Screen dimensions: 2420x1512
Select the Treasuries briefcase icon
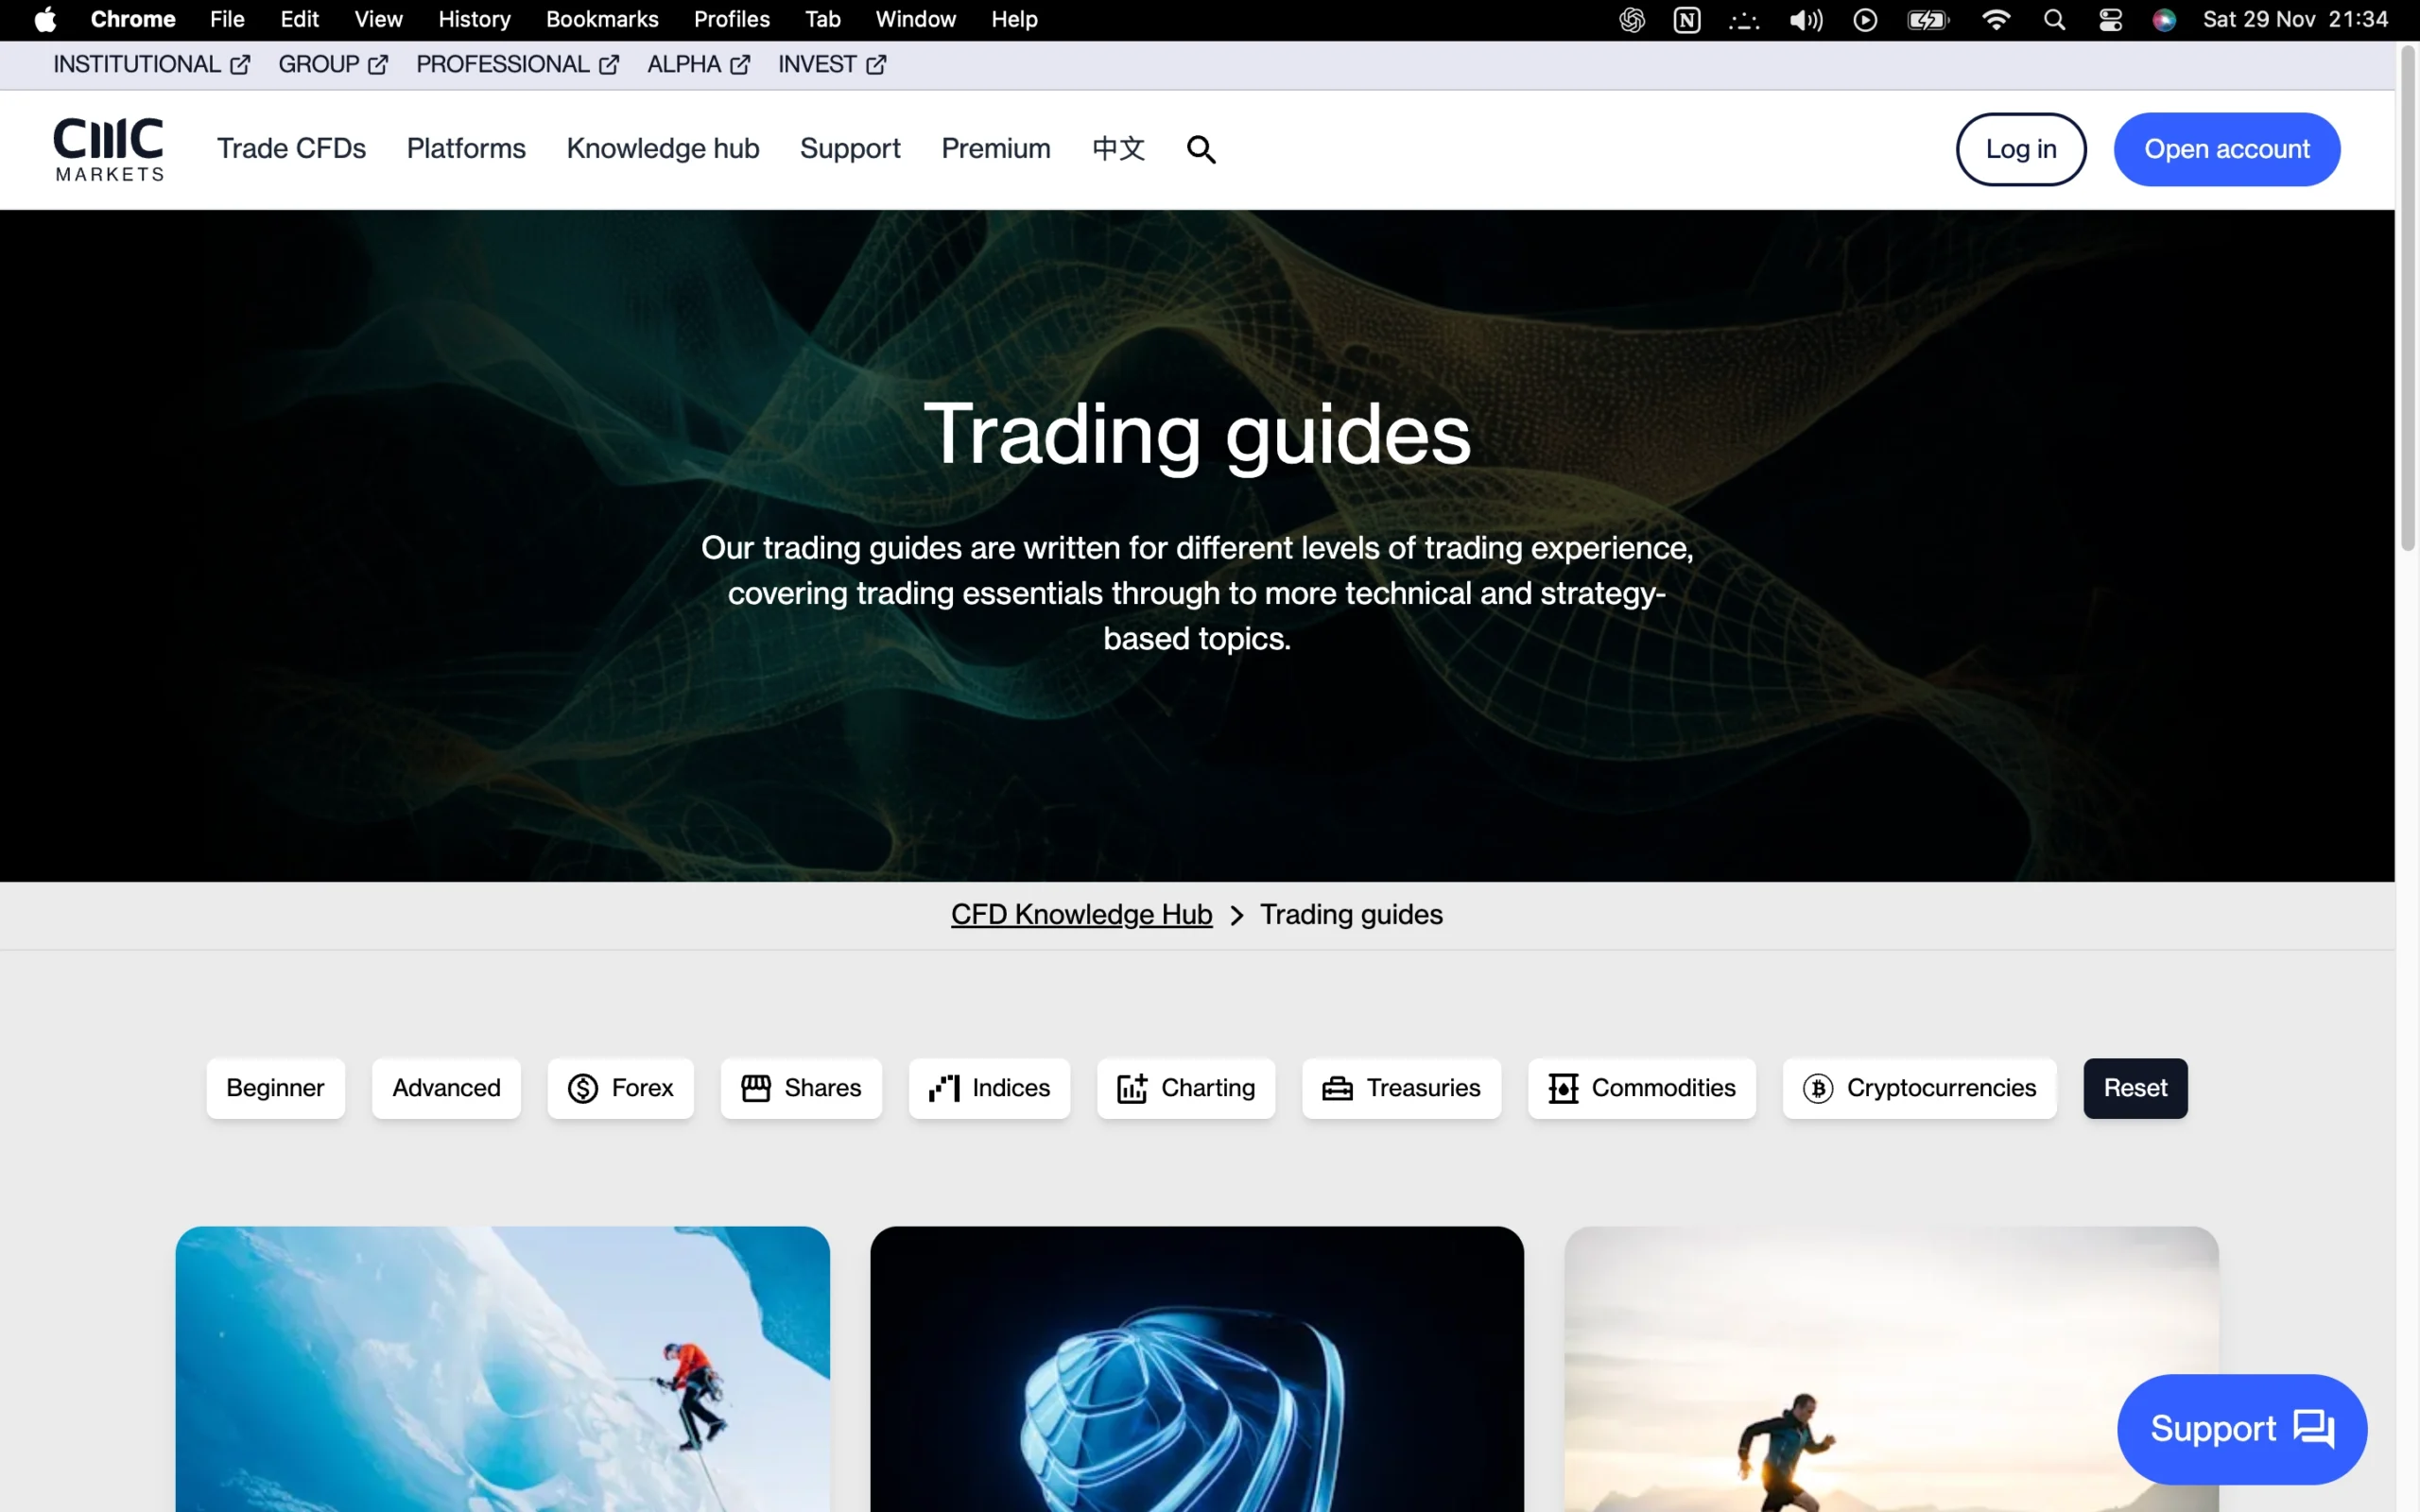[x=1337, y=1088]
